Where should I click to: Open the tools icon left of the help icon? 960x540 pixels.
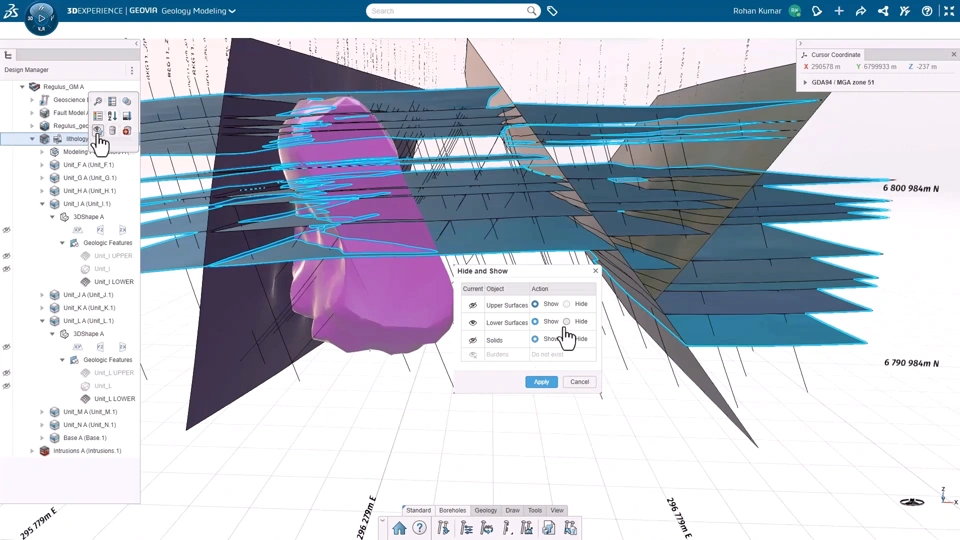pyautogui.click(x=905, y=11)
